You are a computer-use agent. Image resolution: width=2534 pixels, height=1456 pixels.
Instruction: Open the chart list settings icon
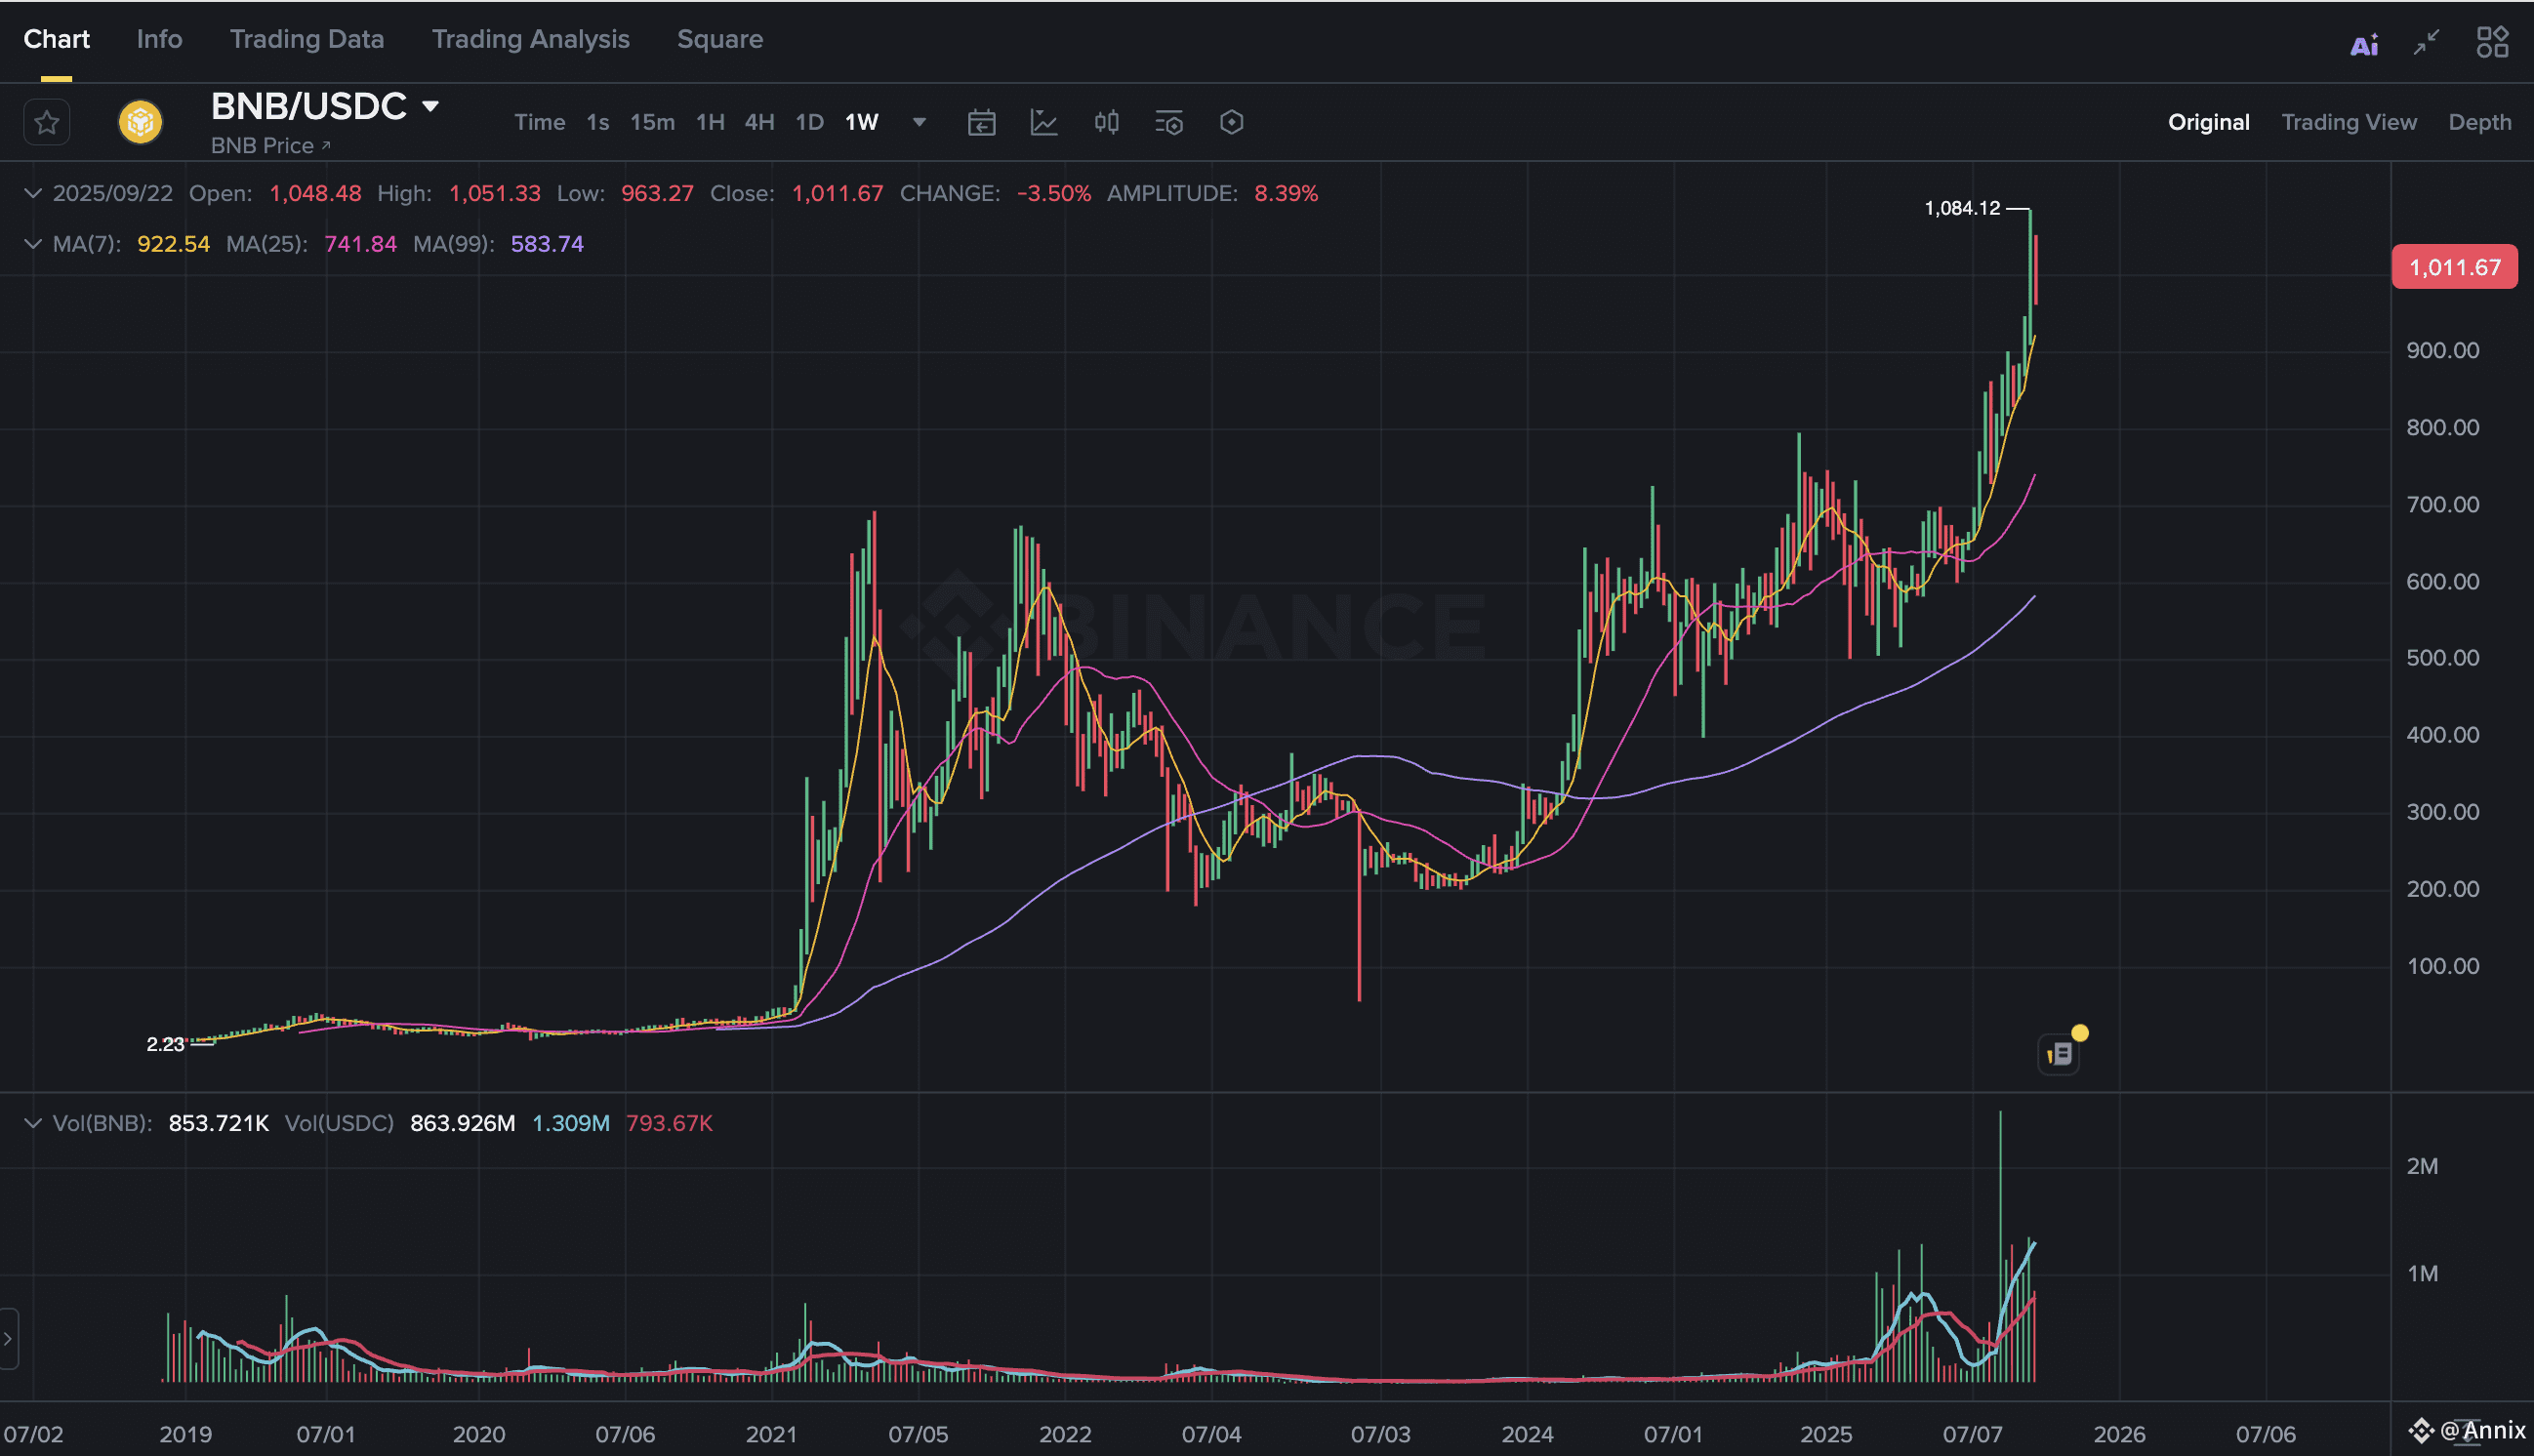click(1168, 122)
